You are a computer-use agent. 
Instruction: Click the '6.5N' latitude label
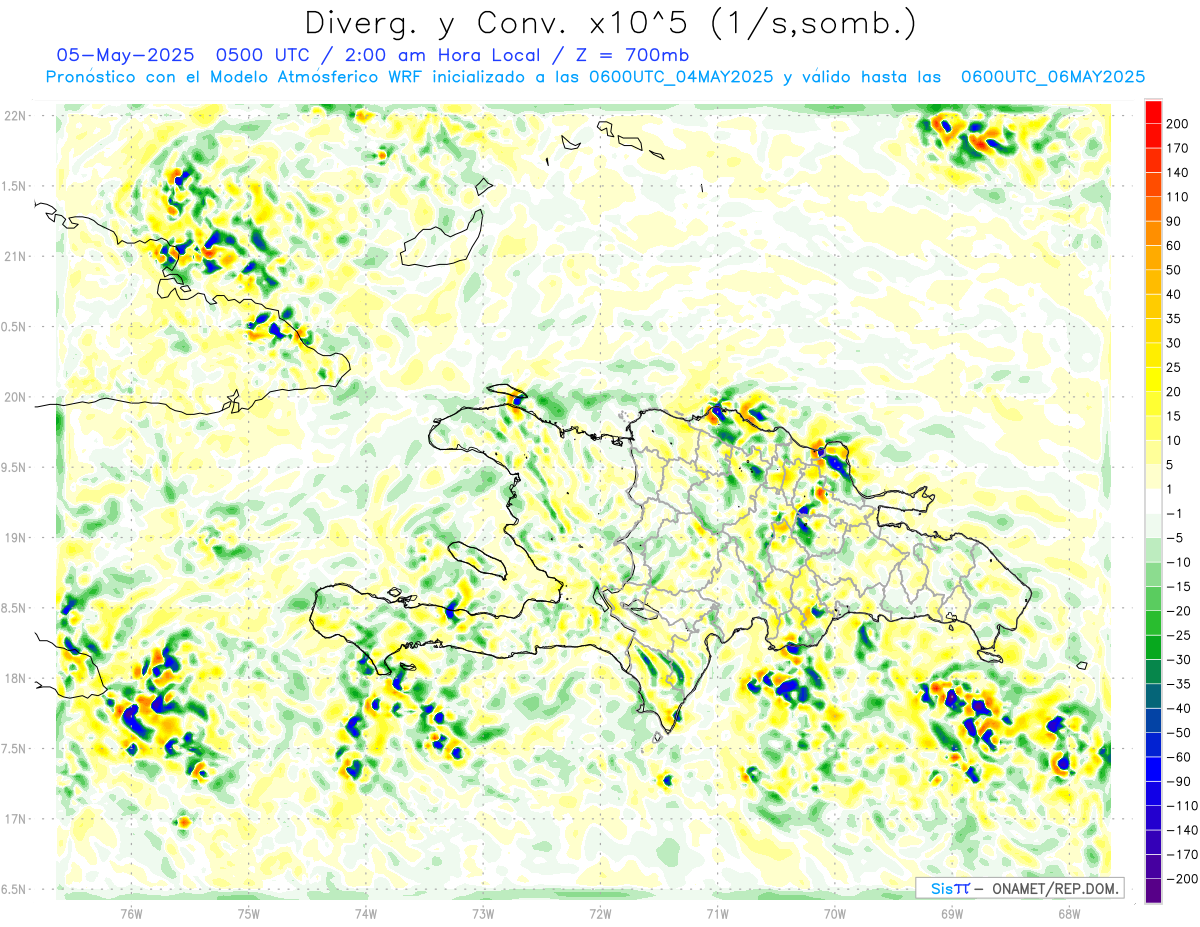13,889
